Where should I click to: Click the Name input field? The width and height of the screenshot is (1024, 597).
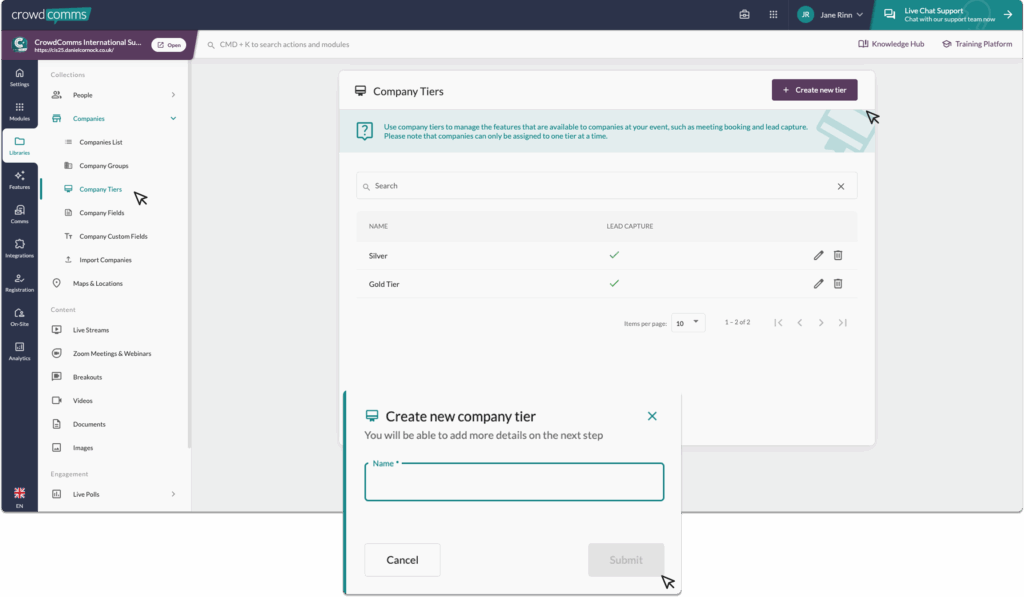(514, 484)
